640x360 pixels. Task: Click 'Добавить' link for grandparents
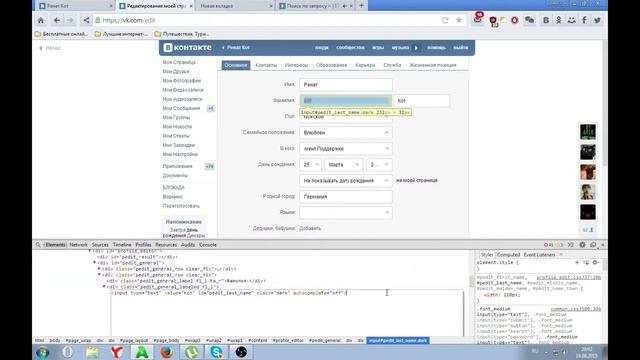310,229
